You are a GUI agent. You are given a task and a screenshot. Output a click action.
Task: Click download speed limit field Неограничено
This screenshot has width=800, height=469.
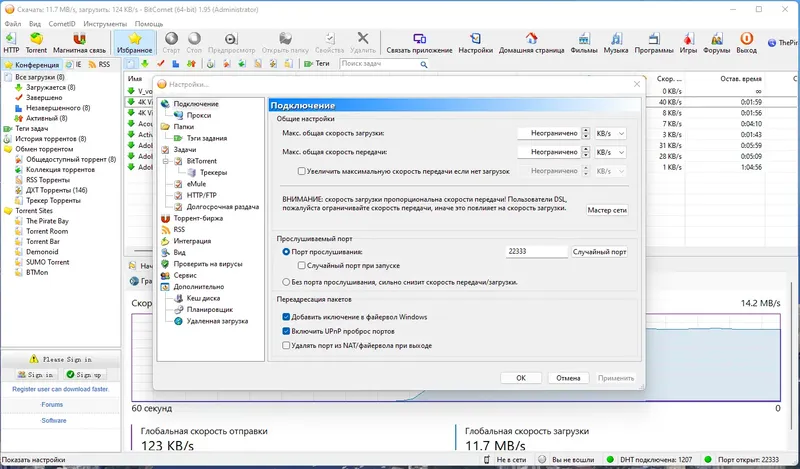pyautogui.click(x=549, y=134)
